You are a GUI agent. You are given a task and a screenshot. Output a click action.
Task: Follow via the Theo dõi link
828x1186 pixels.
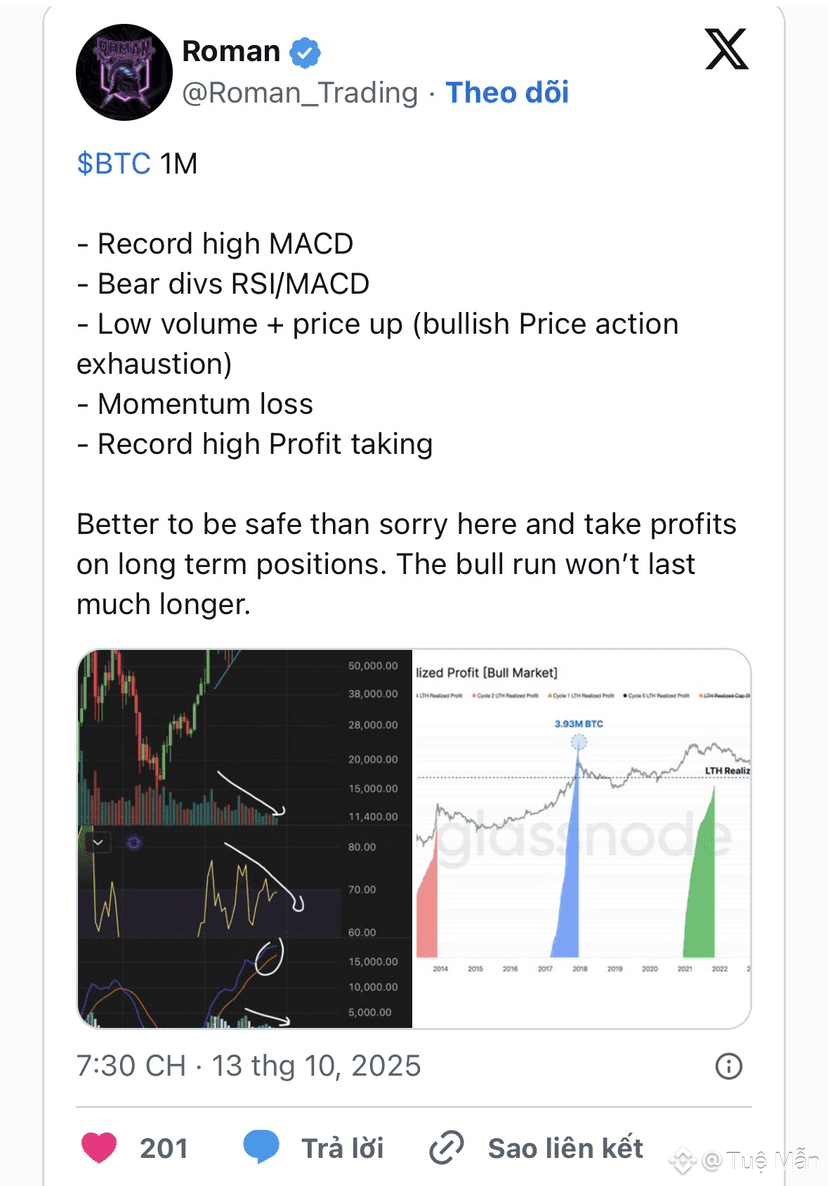point(507,93)
